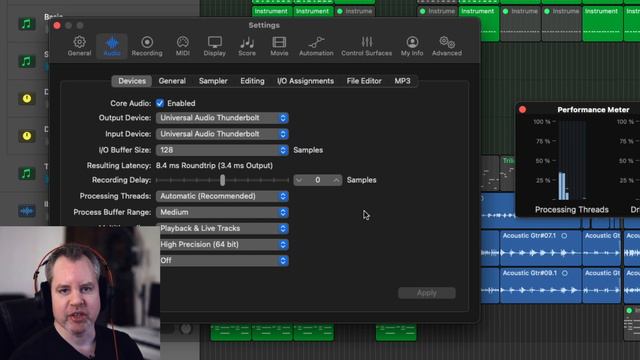
Task: Switch to Editing tab
Action: [252, 81]
